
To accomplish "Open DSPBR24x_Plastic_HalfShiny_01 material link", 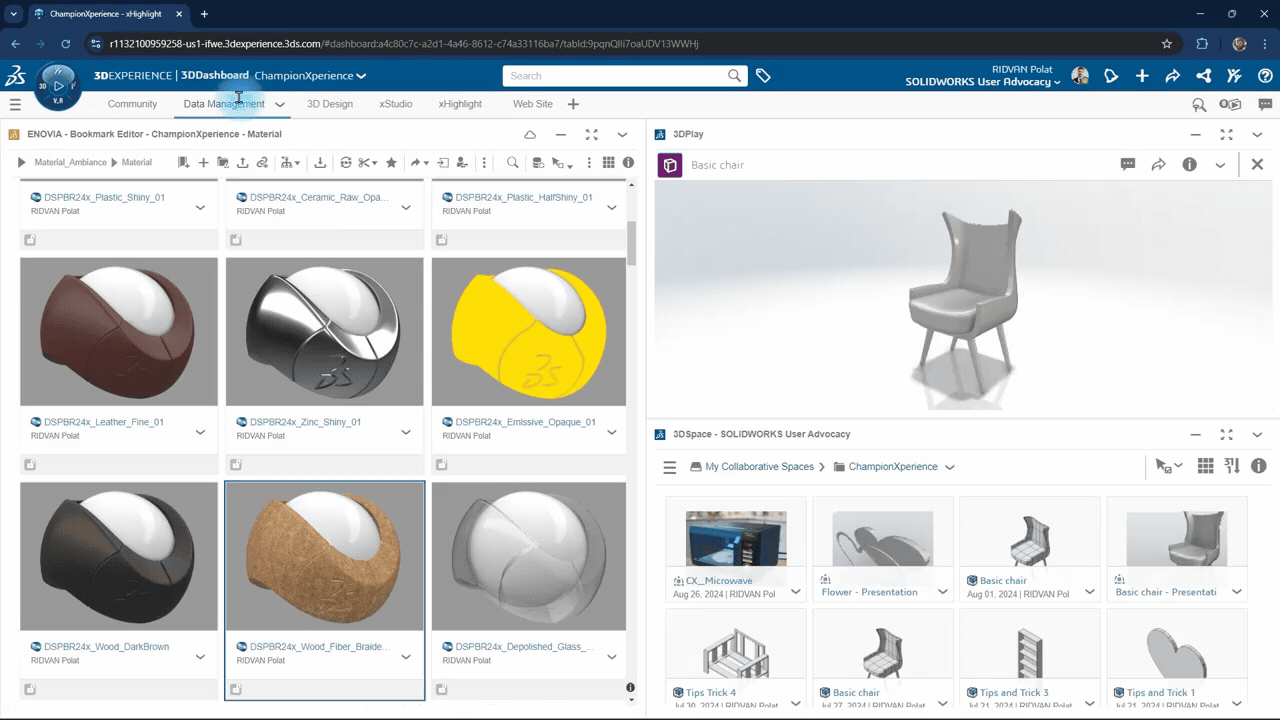I will click(x=524, y=197).
